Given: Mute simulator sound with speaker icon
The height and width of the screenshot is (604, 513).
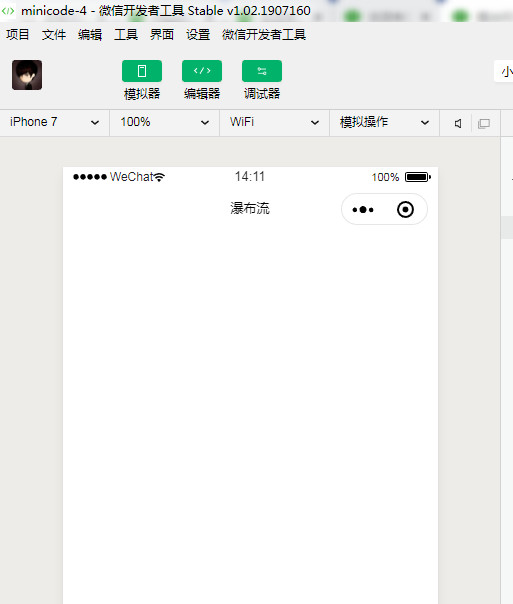Looking at the screenshot, I should click(458, 124).
